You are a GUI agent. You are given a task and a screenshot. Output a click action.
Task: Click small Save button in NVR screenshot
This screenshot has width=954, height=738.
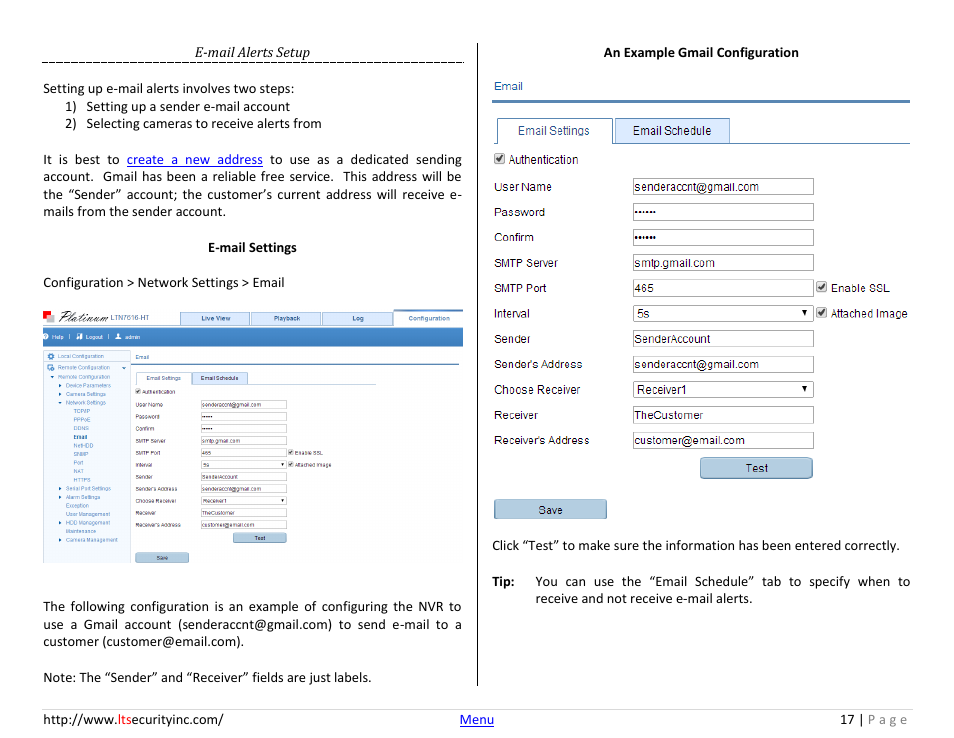tap(162, 558)
